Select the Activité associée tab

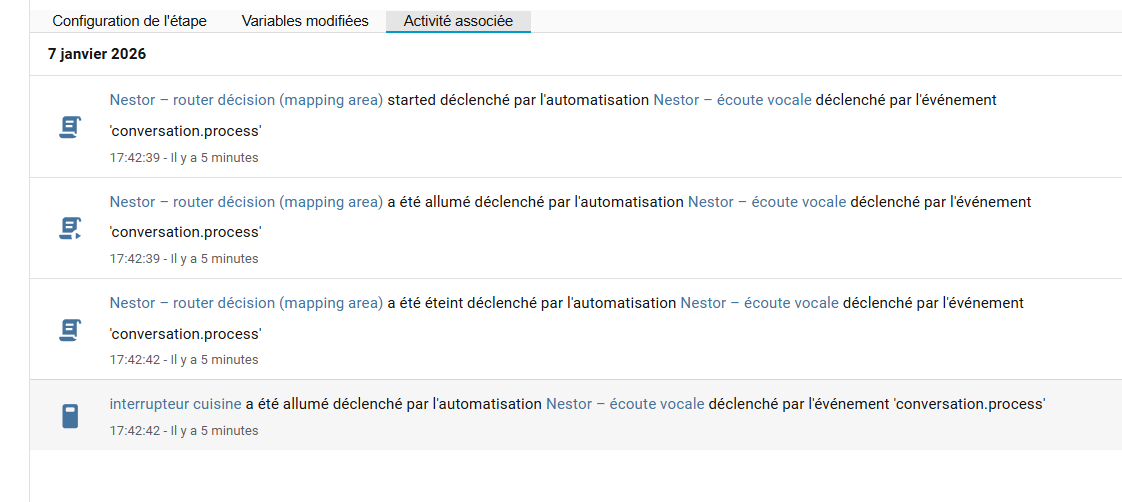[458, 21]
